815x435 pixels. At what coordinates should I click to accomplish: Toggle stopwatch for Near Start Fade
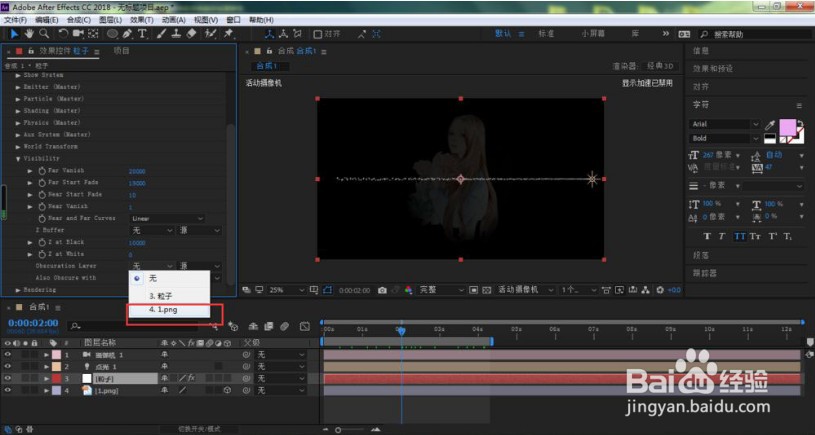click(42, 195)
